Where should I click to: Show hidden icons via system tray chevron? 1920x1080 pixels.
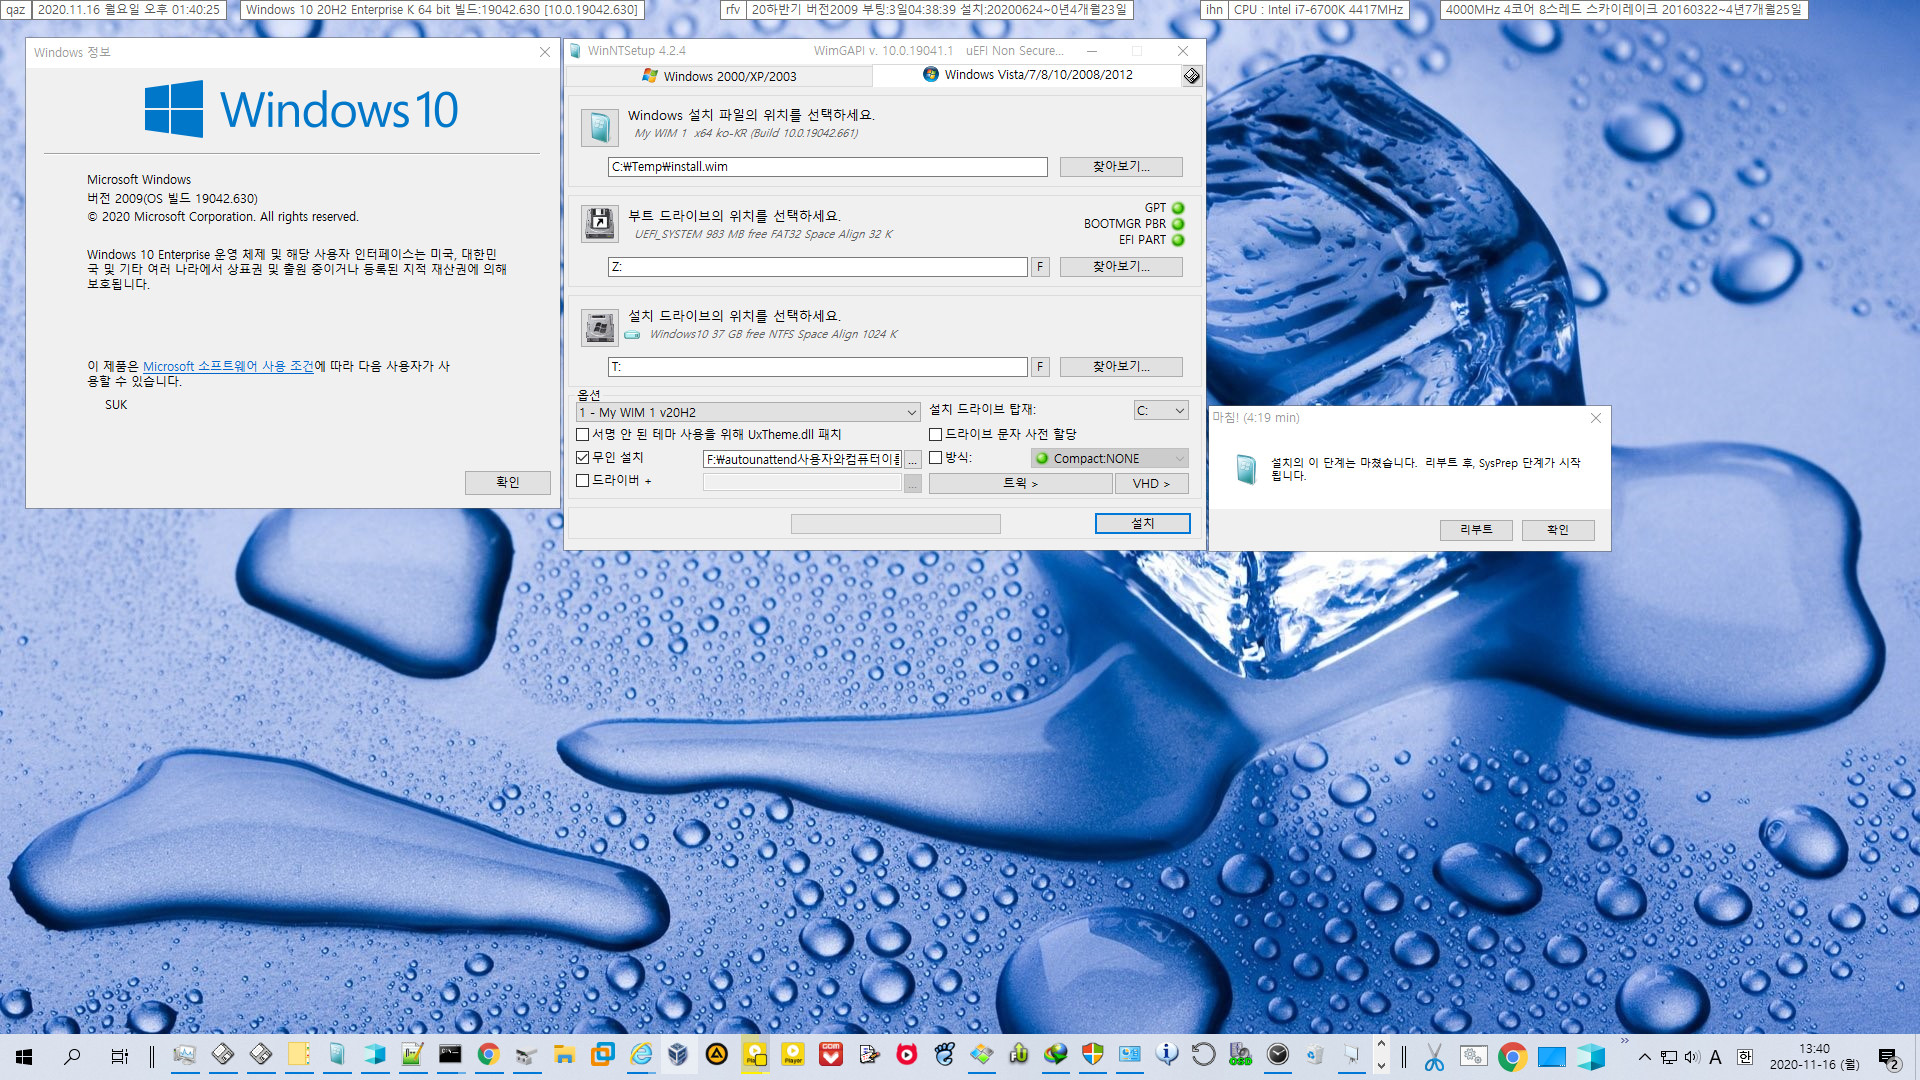[x=1644, y=1057]
